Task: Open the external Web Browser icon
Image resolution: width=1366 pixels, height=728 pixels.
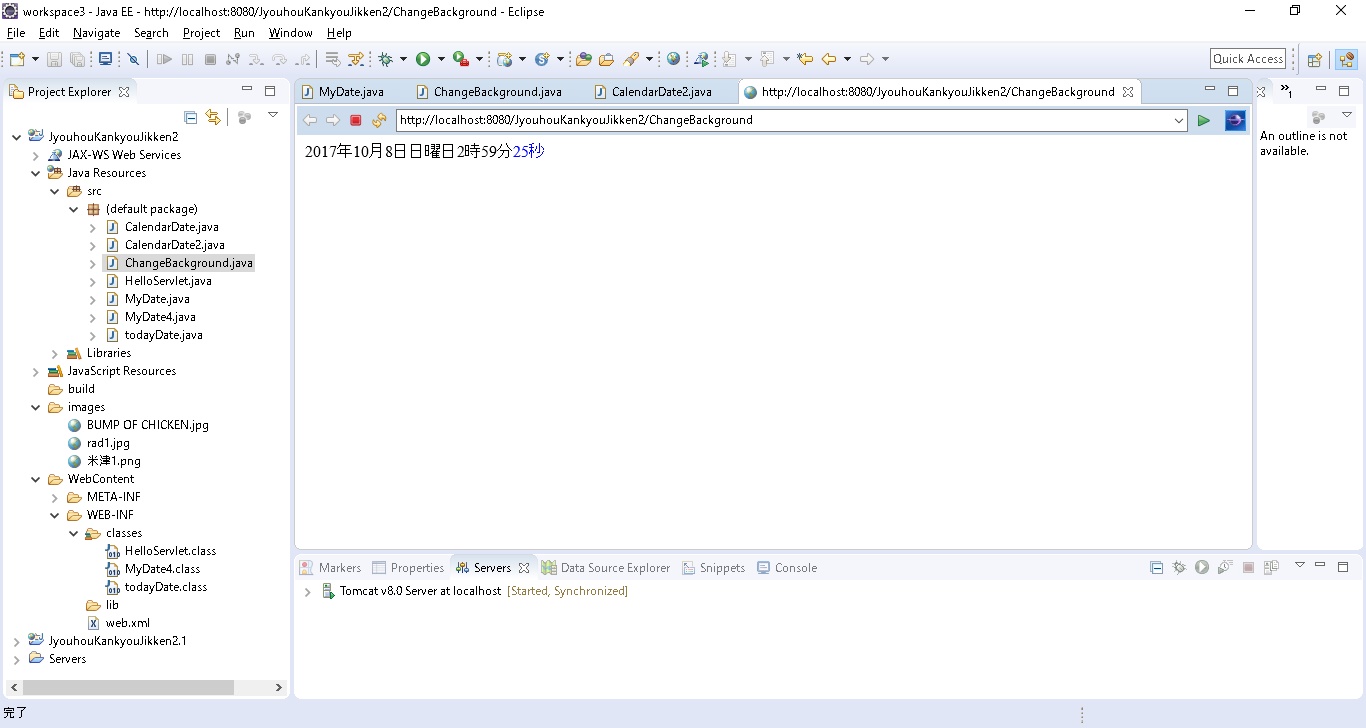Action: point(673,58)
